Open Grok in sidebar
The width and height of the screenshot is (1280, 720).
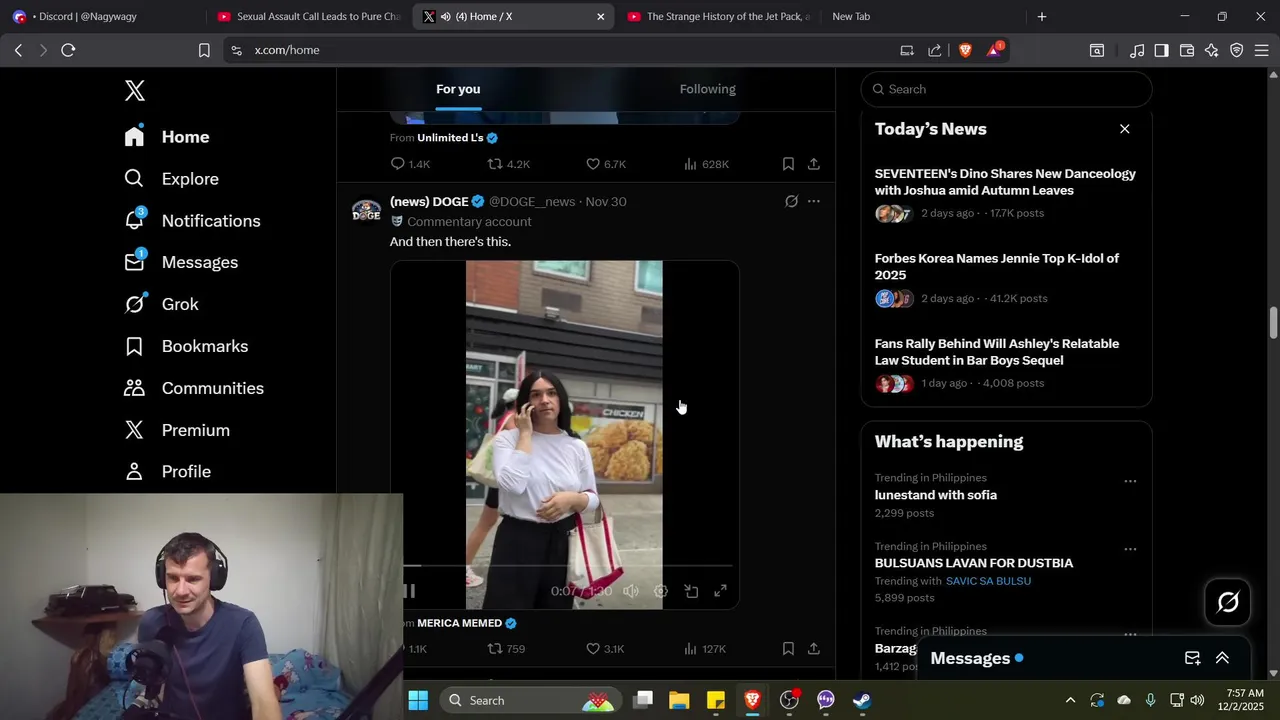coord(161,304)
